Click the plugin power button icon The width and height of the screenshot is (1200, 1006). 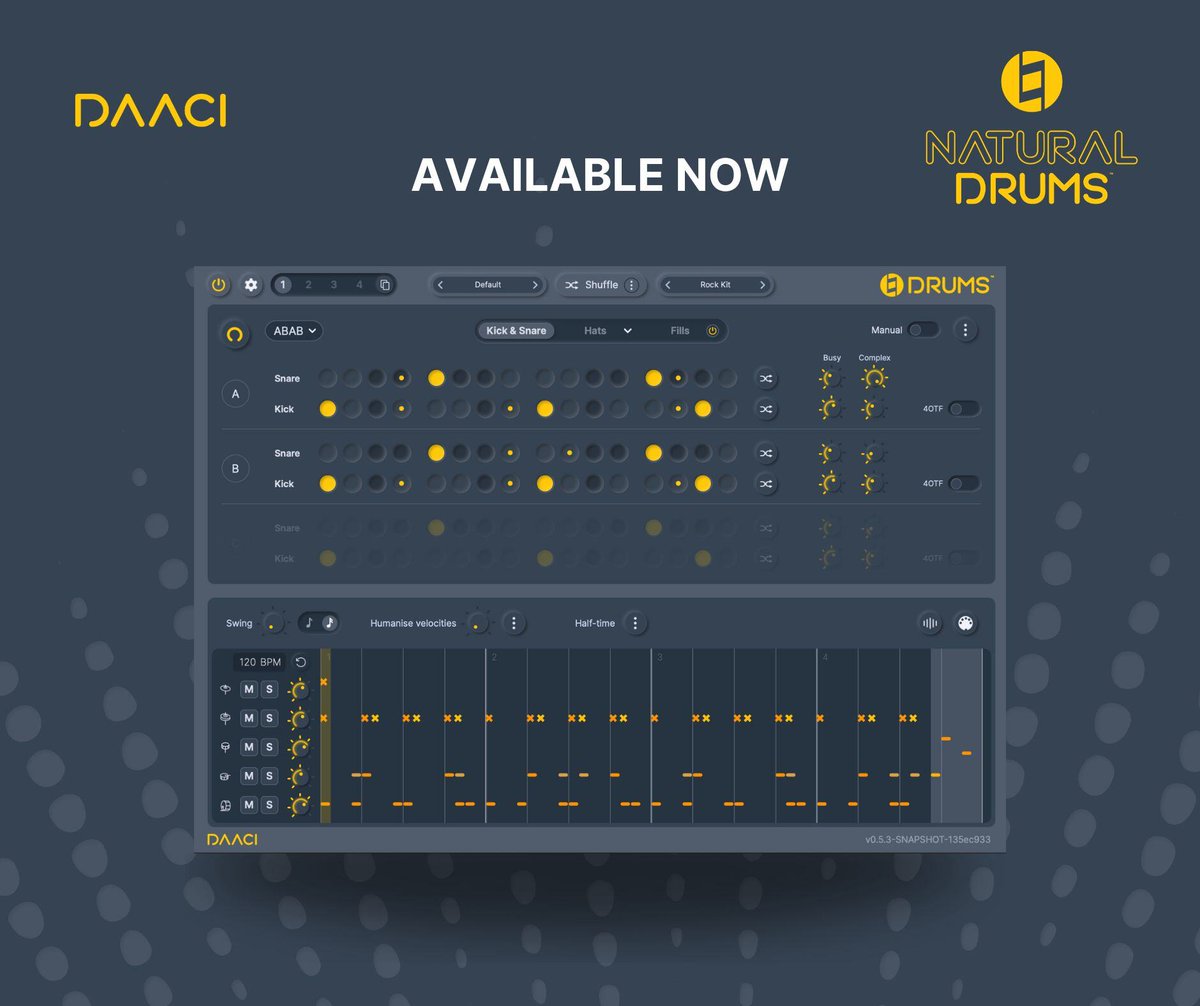pos(219,285)
